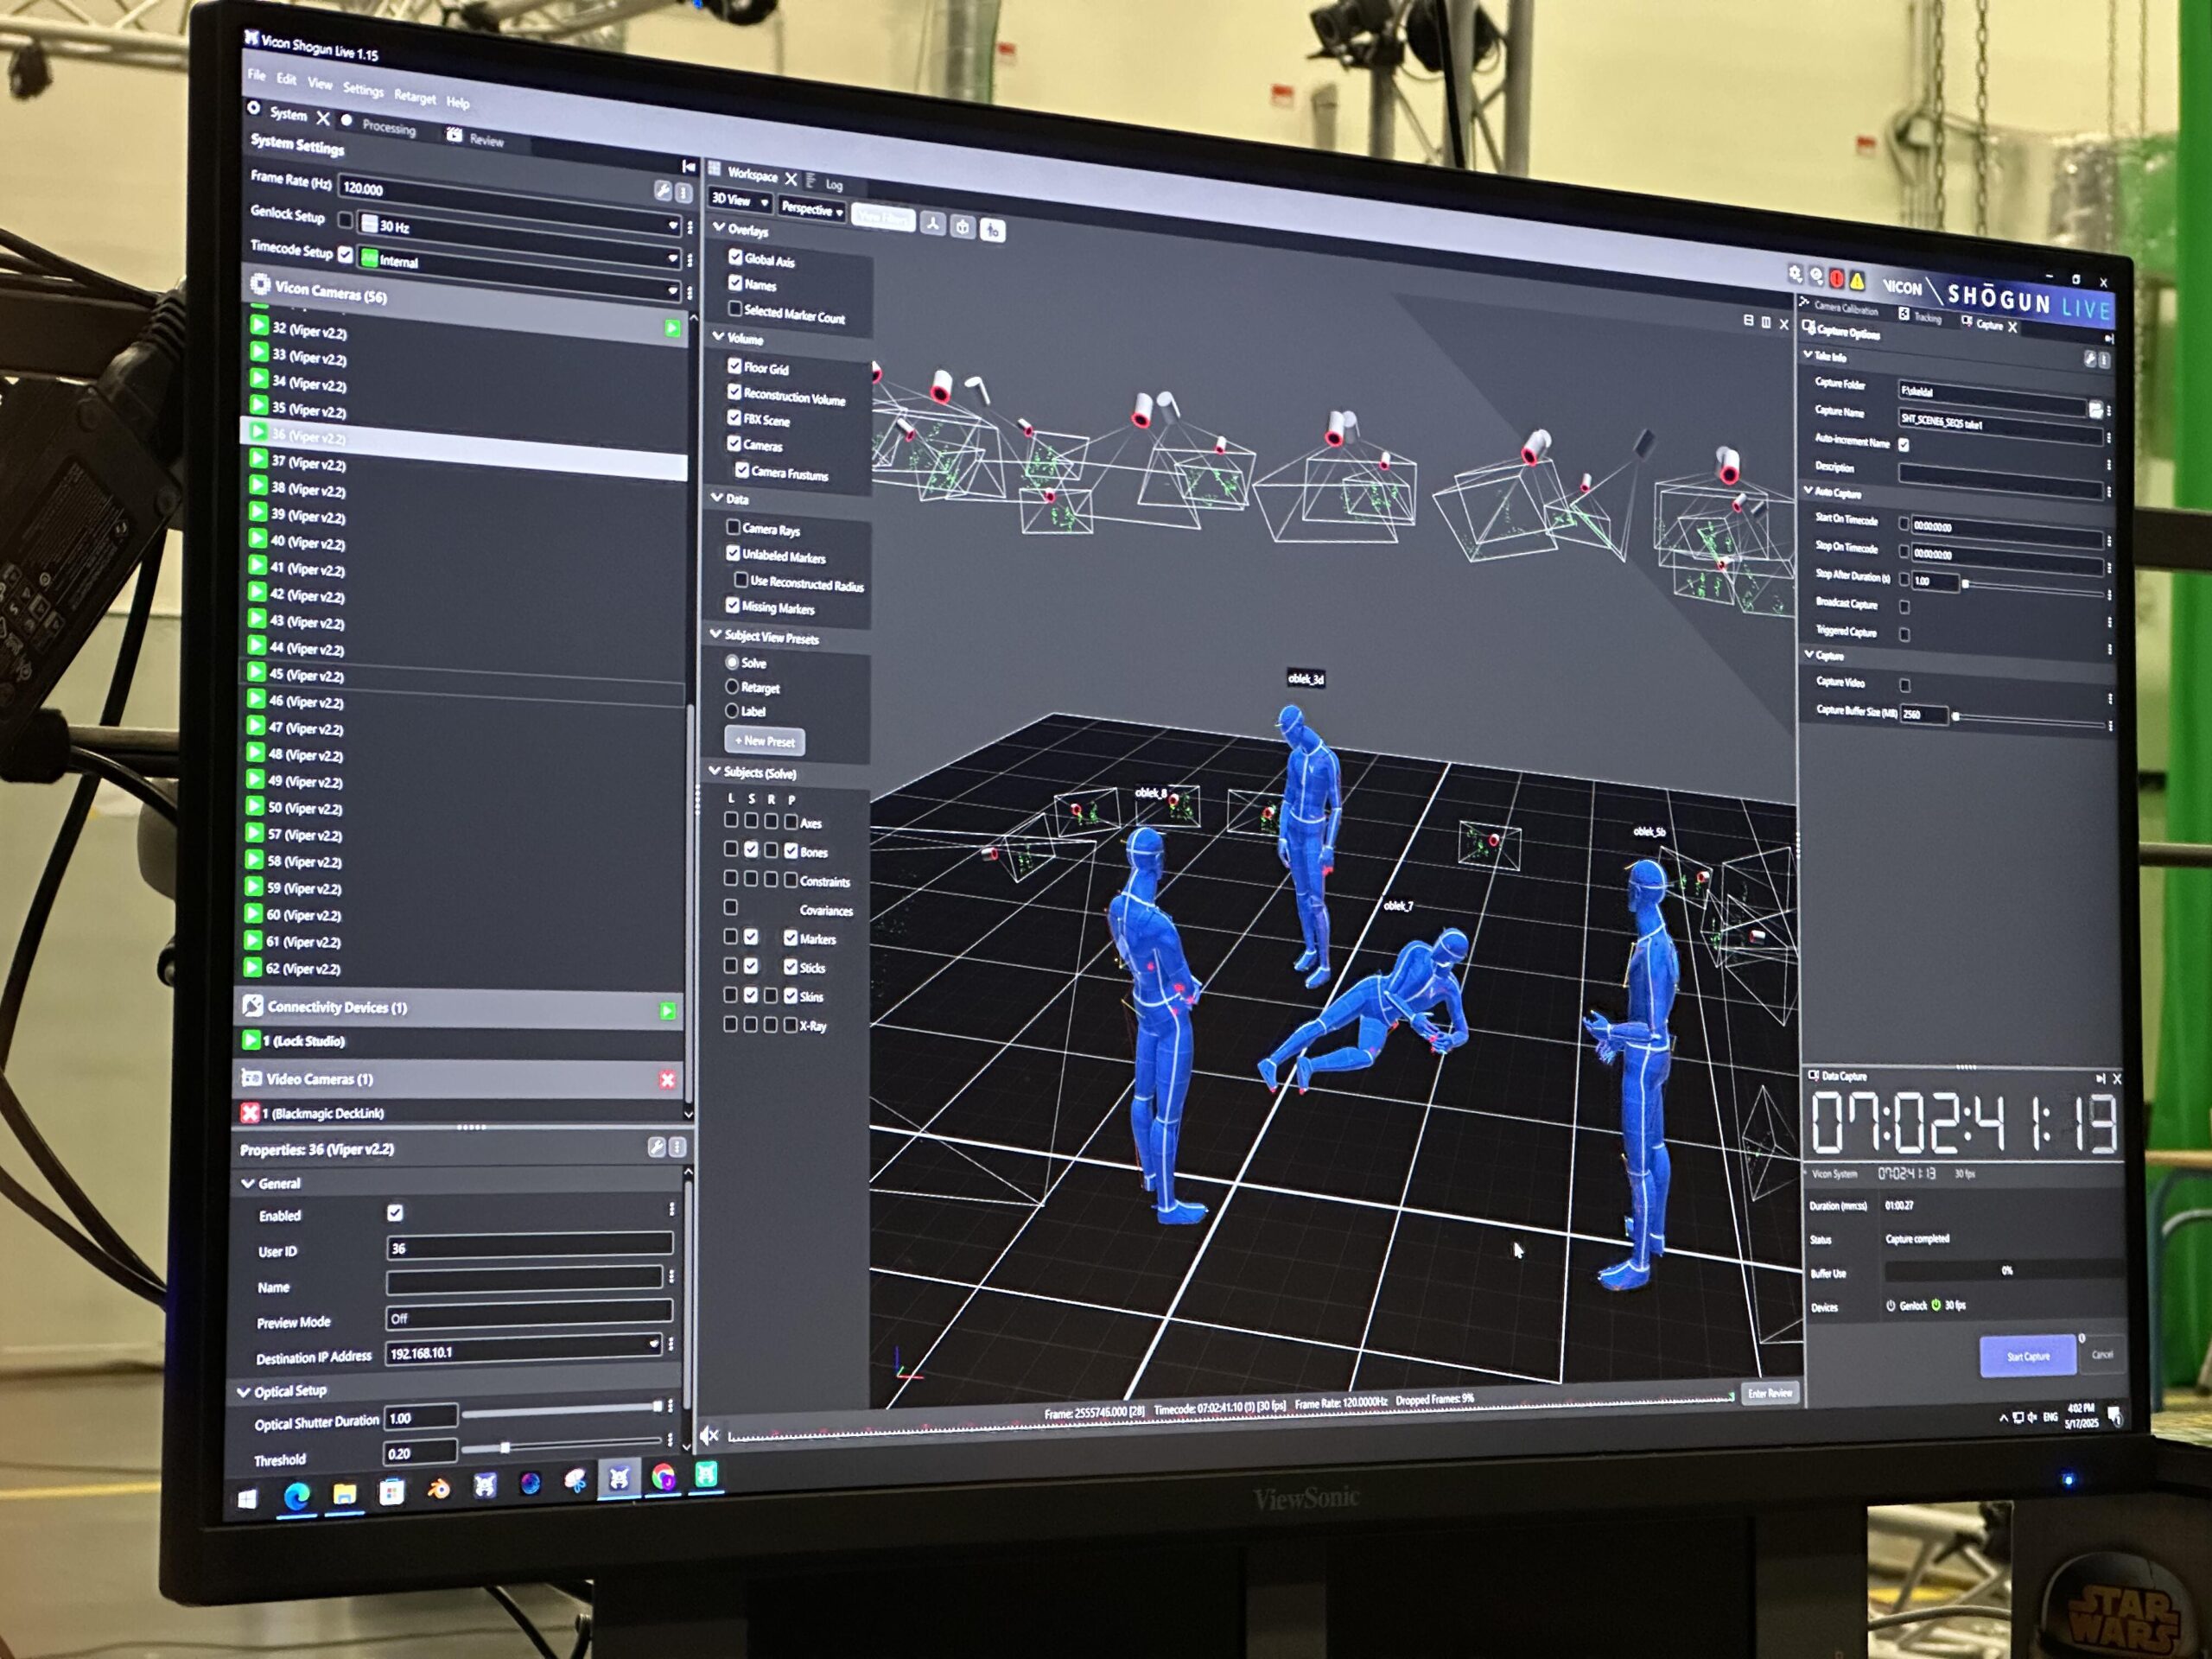The width and height of the screenshot is (2212, 1659).
Task: Click the red error status icon
Action: pos(1836,278)
